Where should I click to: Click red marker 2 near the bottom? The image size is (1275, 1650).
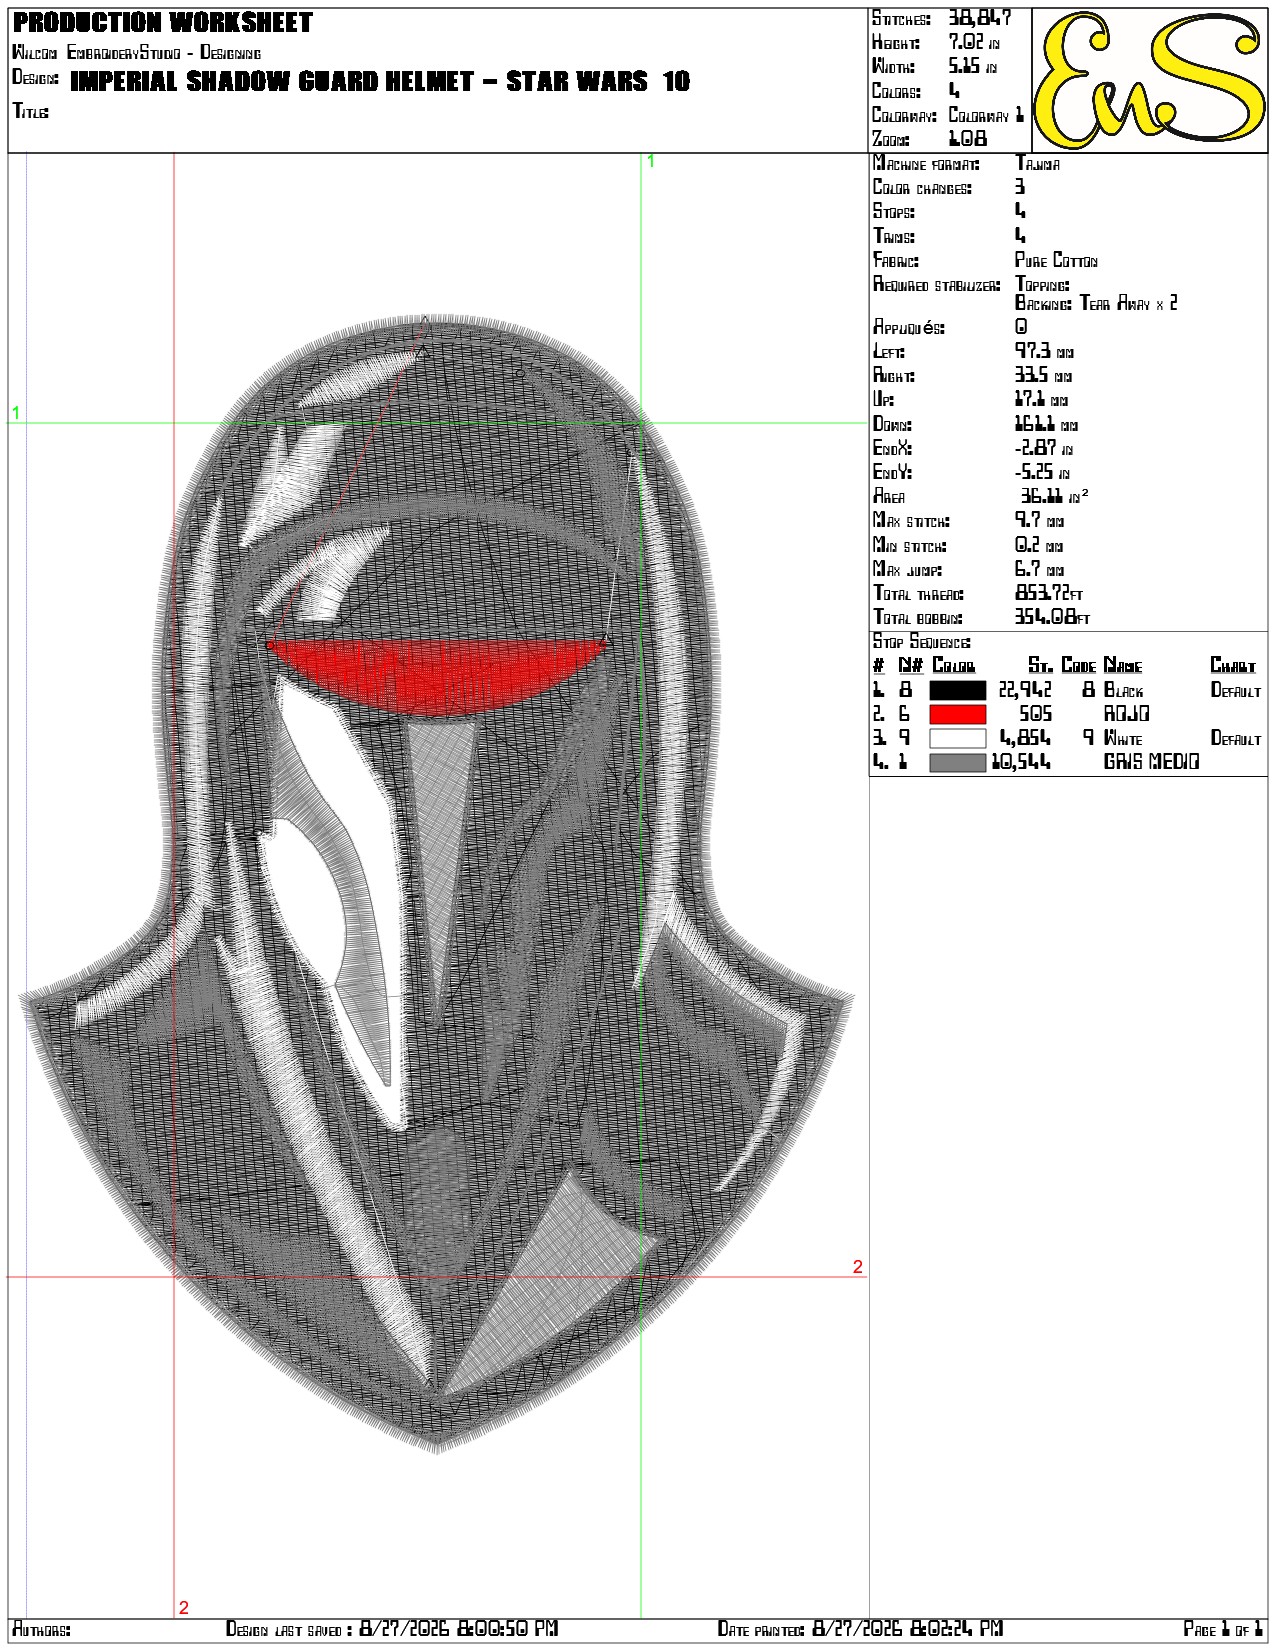(x=183, y=1608)
